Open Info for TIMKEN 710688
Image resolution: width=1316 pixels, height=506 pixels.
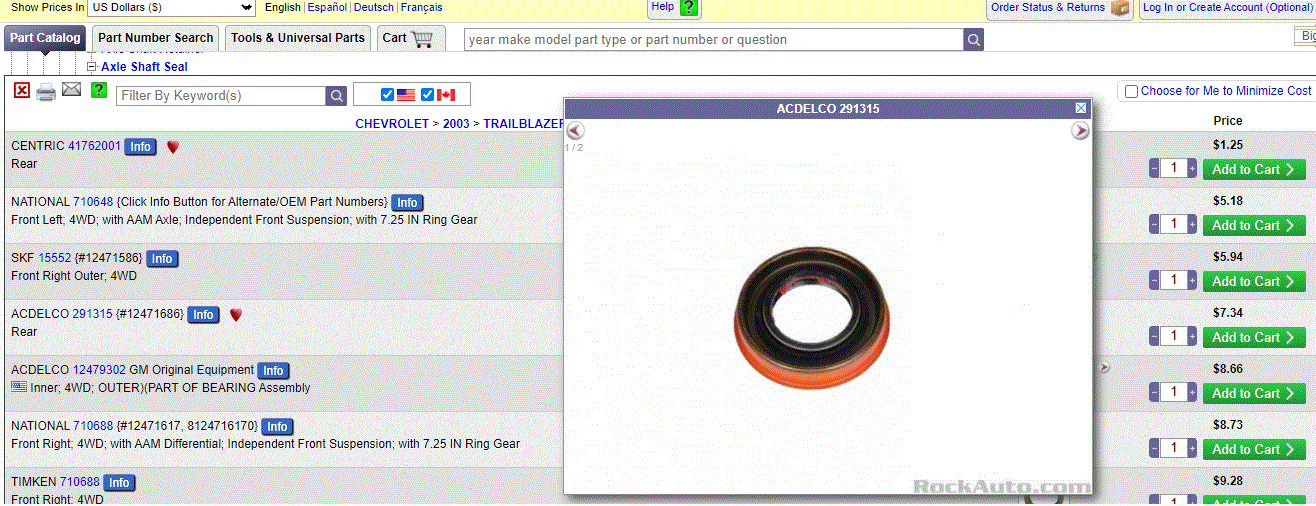point(119,483)
